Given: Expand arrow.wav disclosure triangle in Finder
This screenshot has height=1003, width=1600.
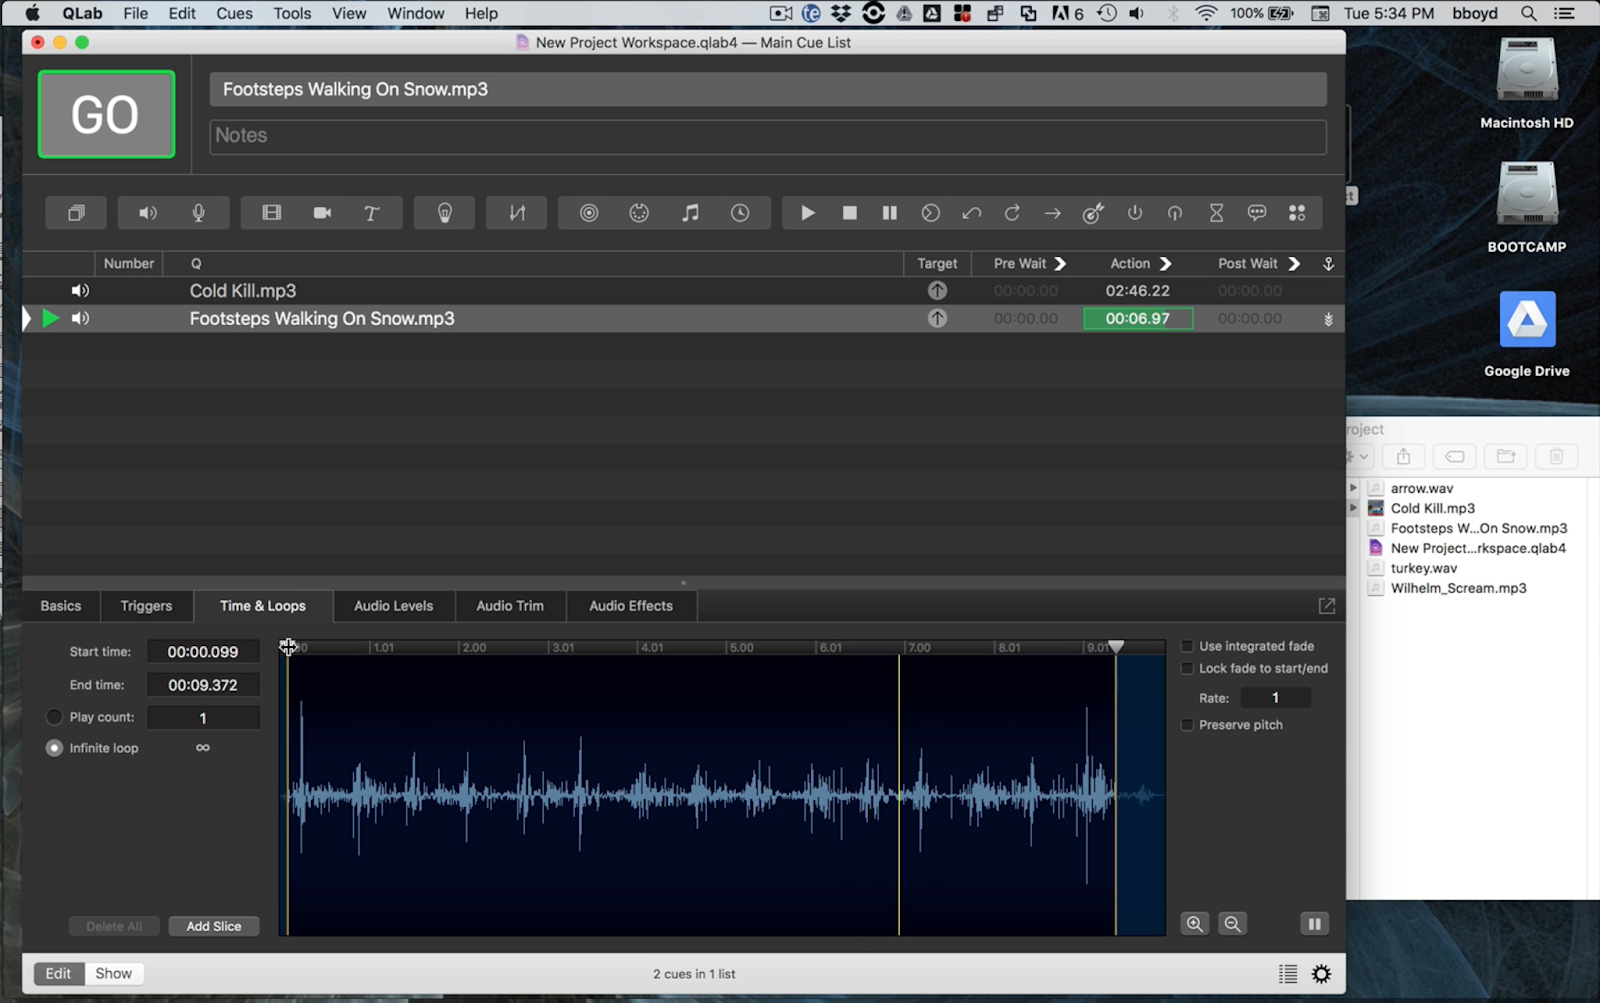Looking at the screenshot, I should pos(1353,488).
